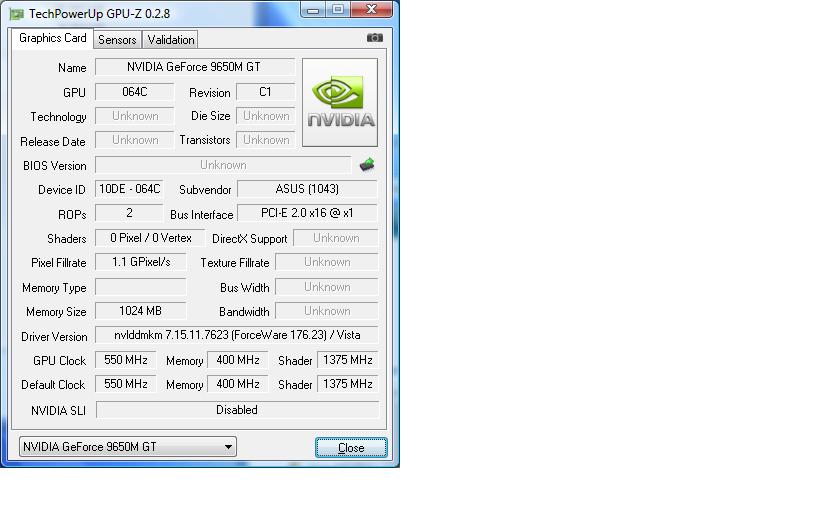
Task: Close window using title bar X
Action: [x=371, y=10]
